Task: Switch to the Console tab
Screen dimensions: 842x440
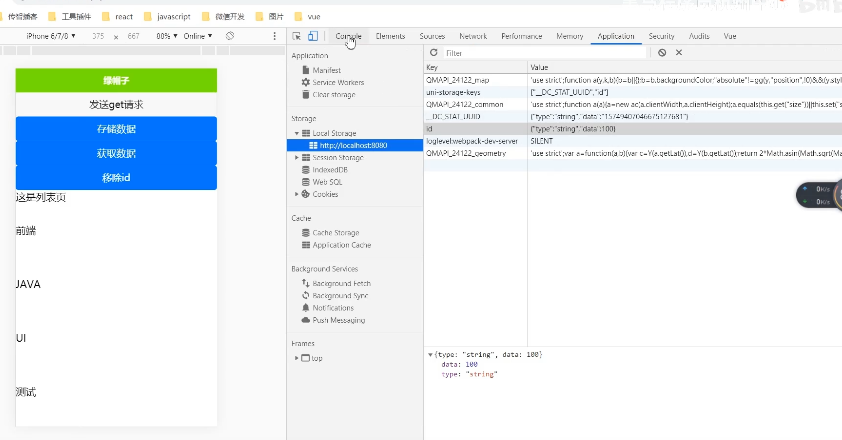Action: 349,36
